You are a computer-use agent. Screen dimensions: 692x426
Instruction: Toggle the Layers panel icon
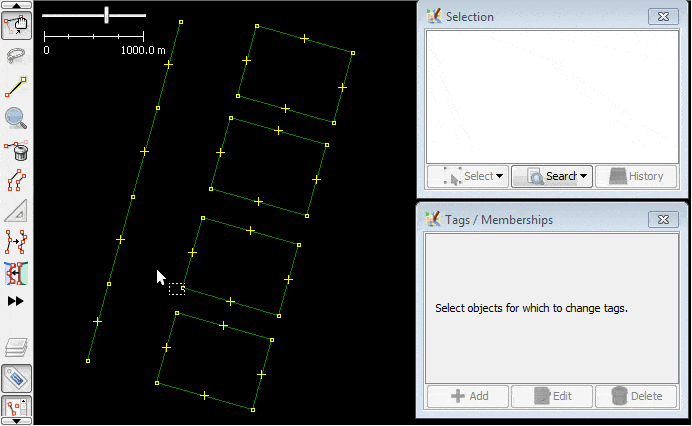tap(16, 347)
